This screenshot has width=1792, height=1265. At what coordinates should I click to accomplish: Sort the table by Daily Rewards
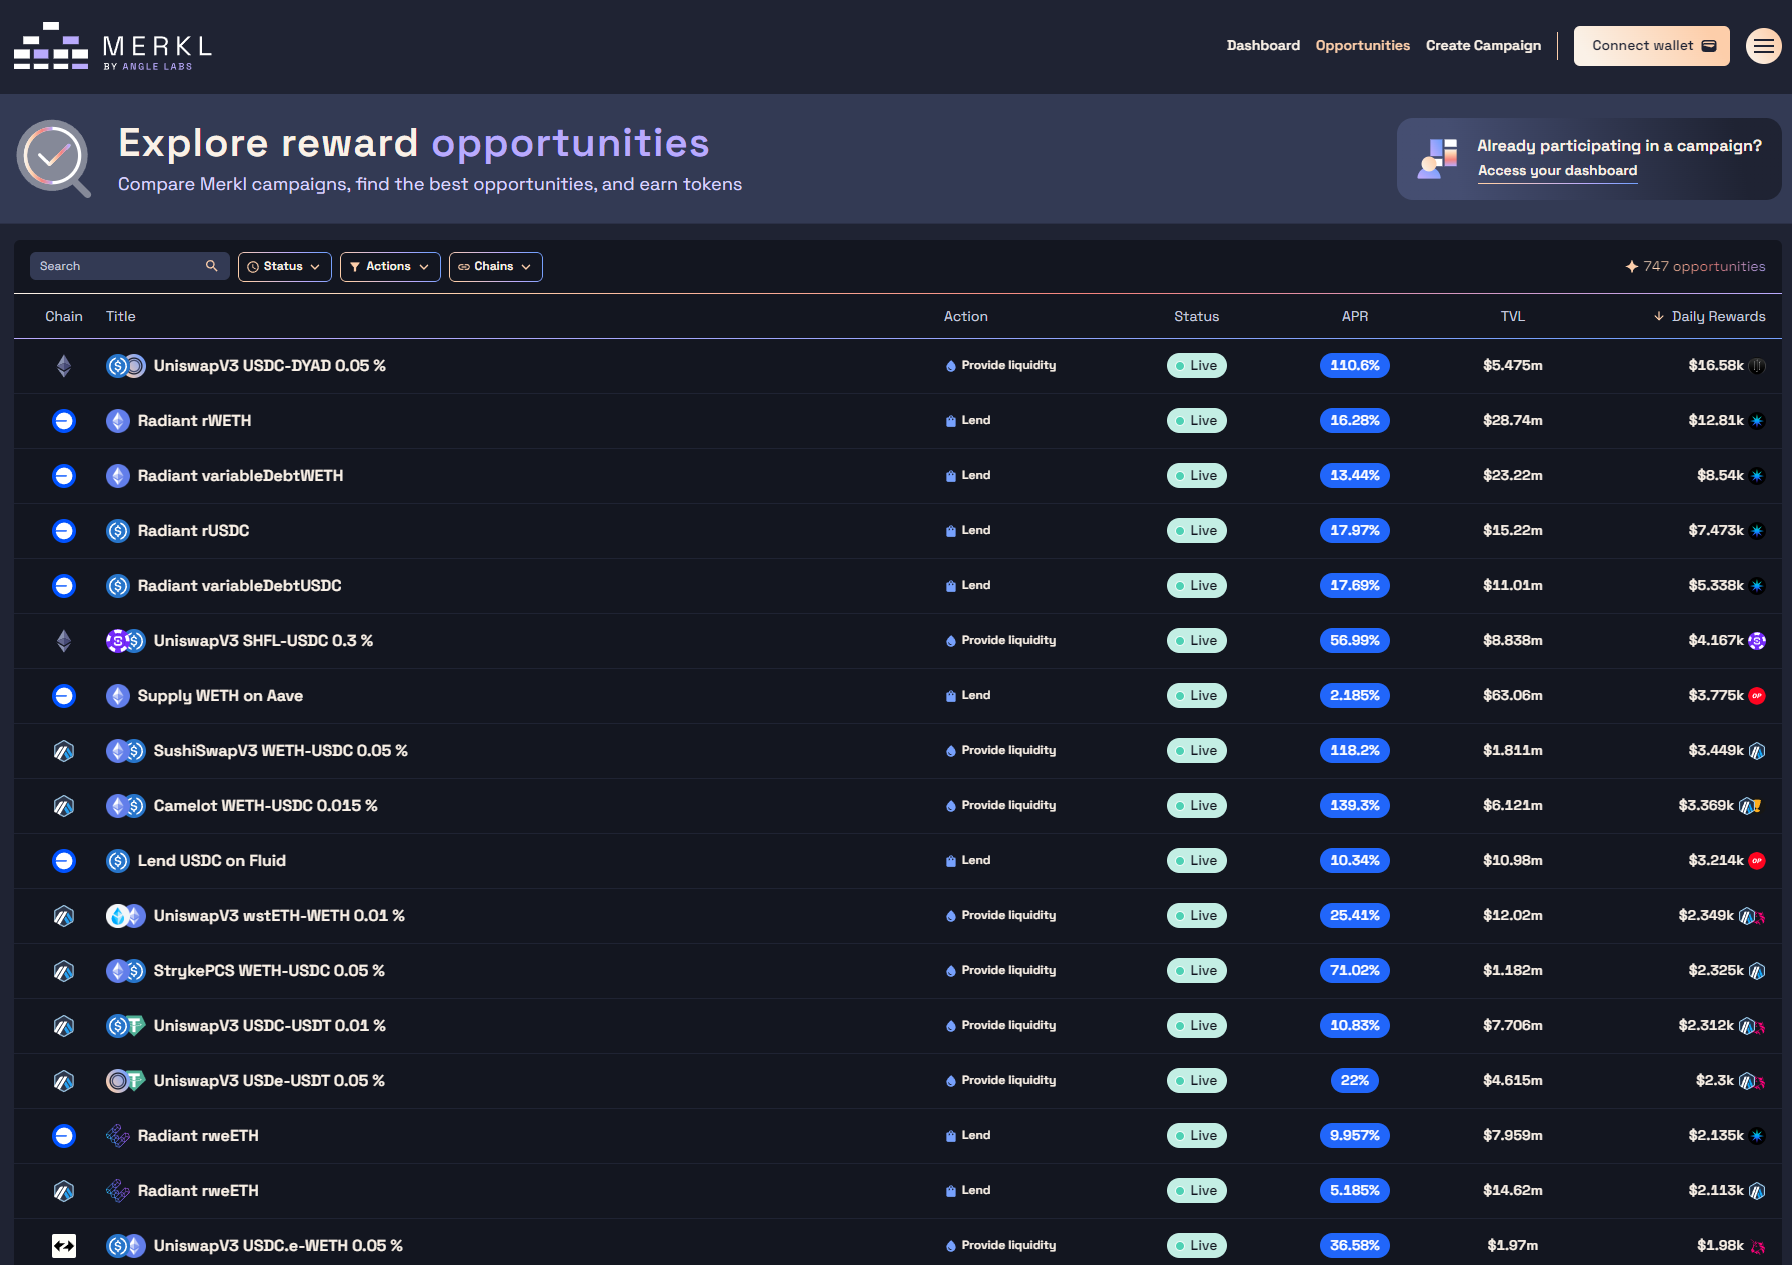pos(1710,316)
